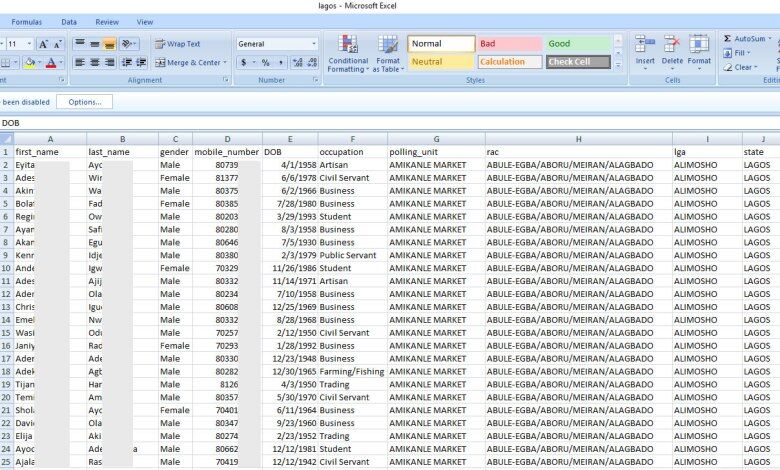Switch to the Formulas ribbon tab
The height and width of the screenshot is (470, 780).
point(27,21)
